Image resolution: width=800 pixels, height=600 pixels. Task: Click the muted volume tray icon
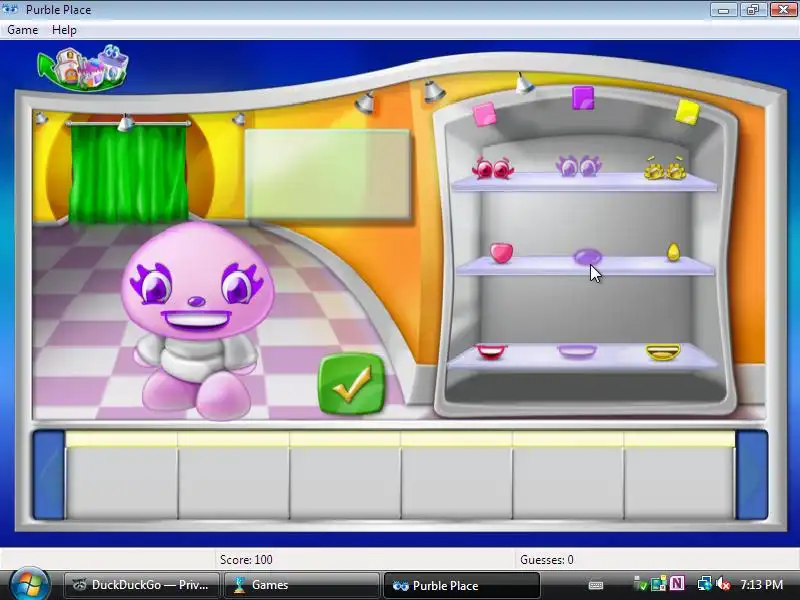[723, 584]
